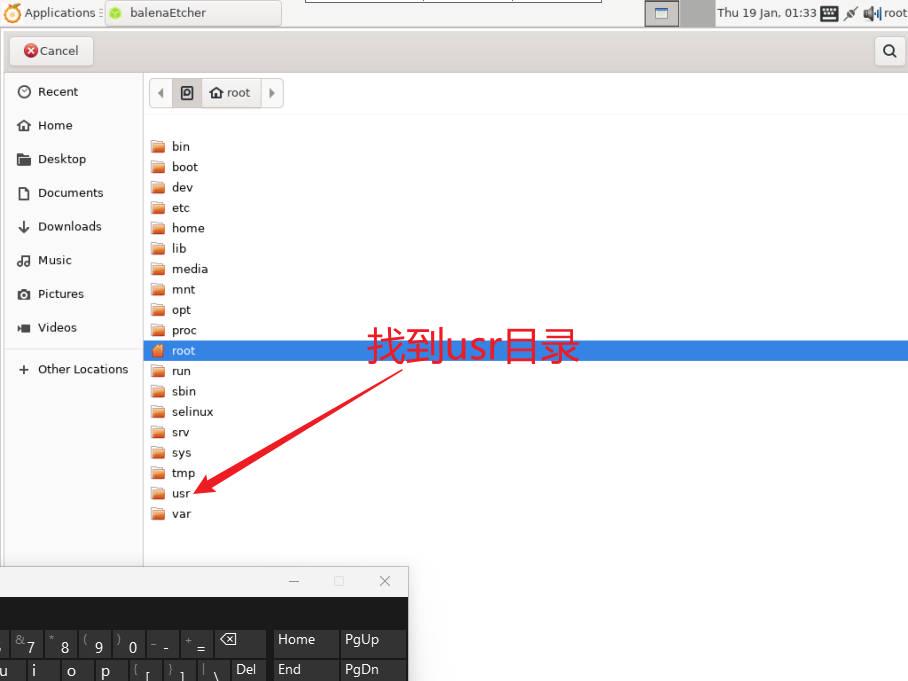Select the dev folder
Viewport: 908px width, 681px height.
click(x=525, y=187)
